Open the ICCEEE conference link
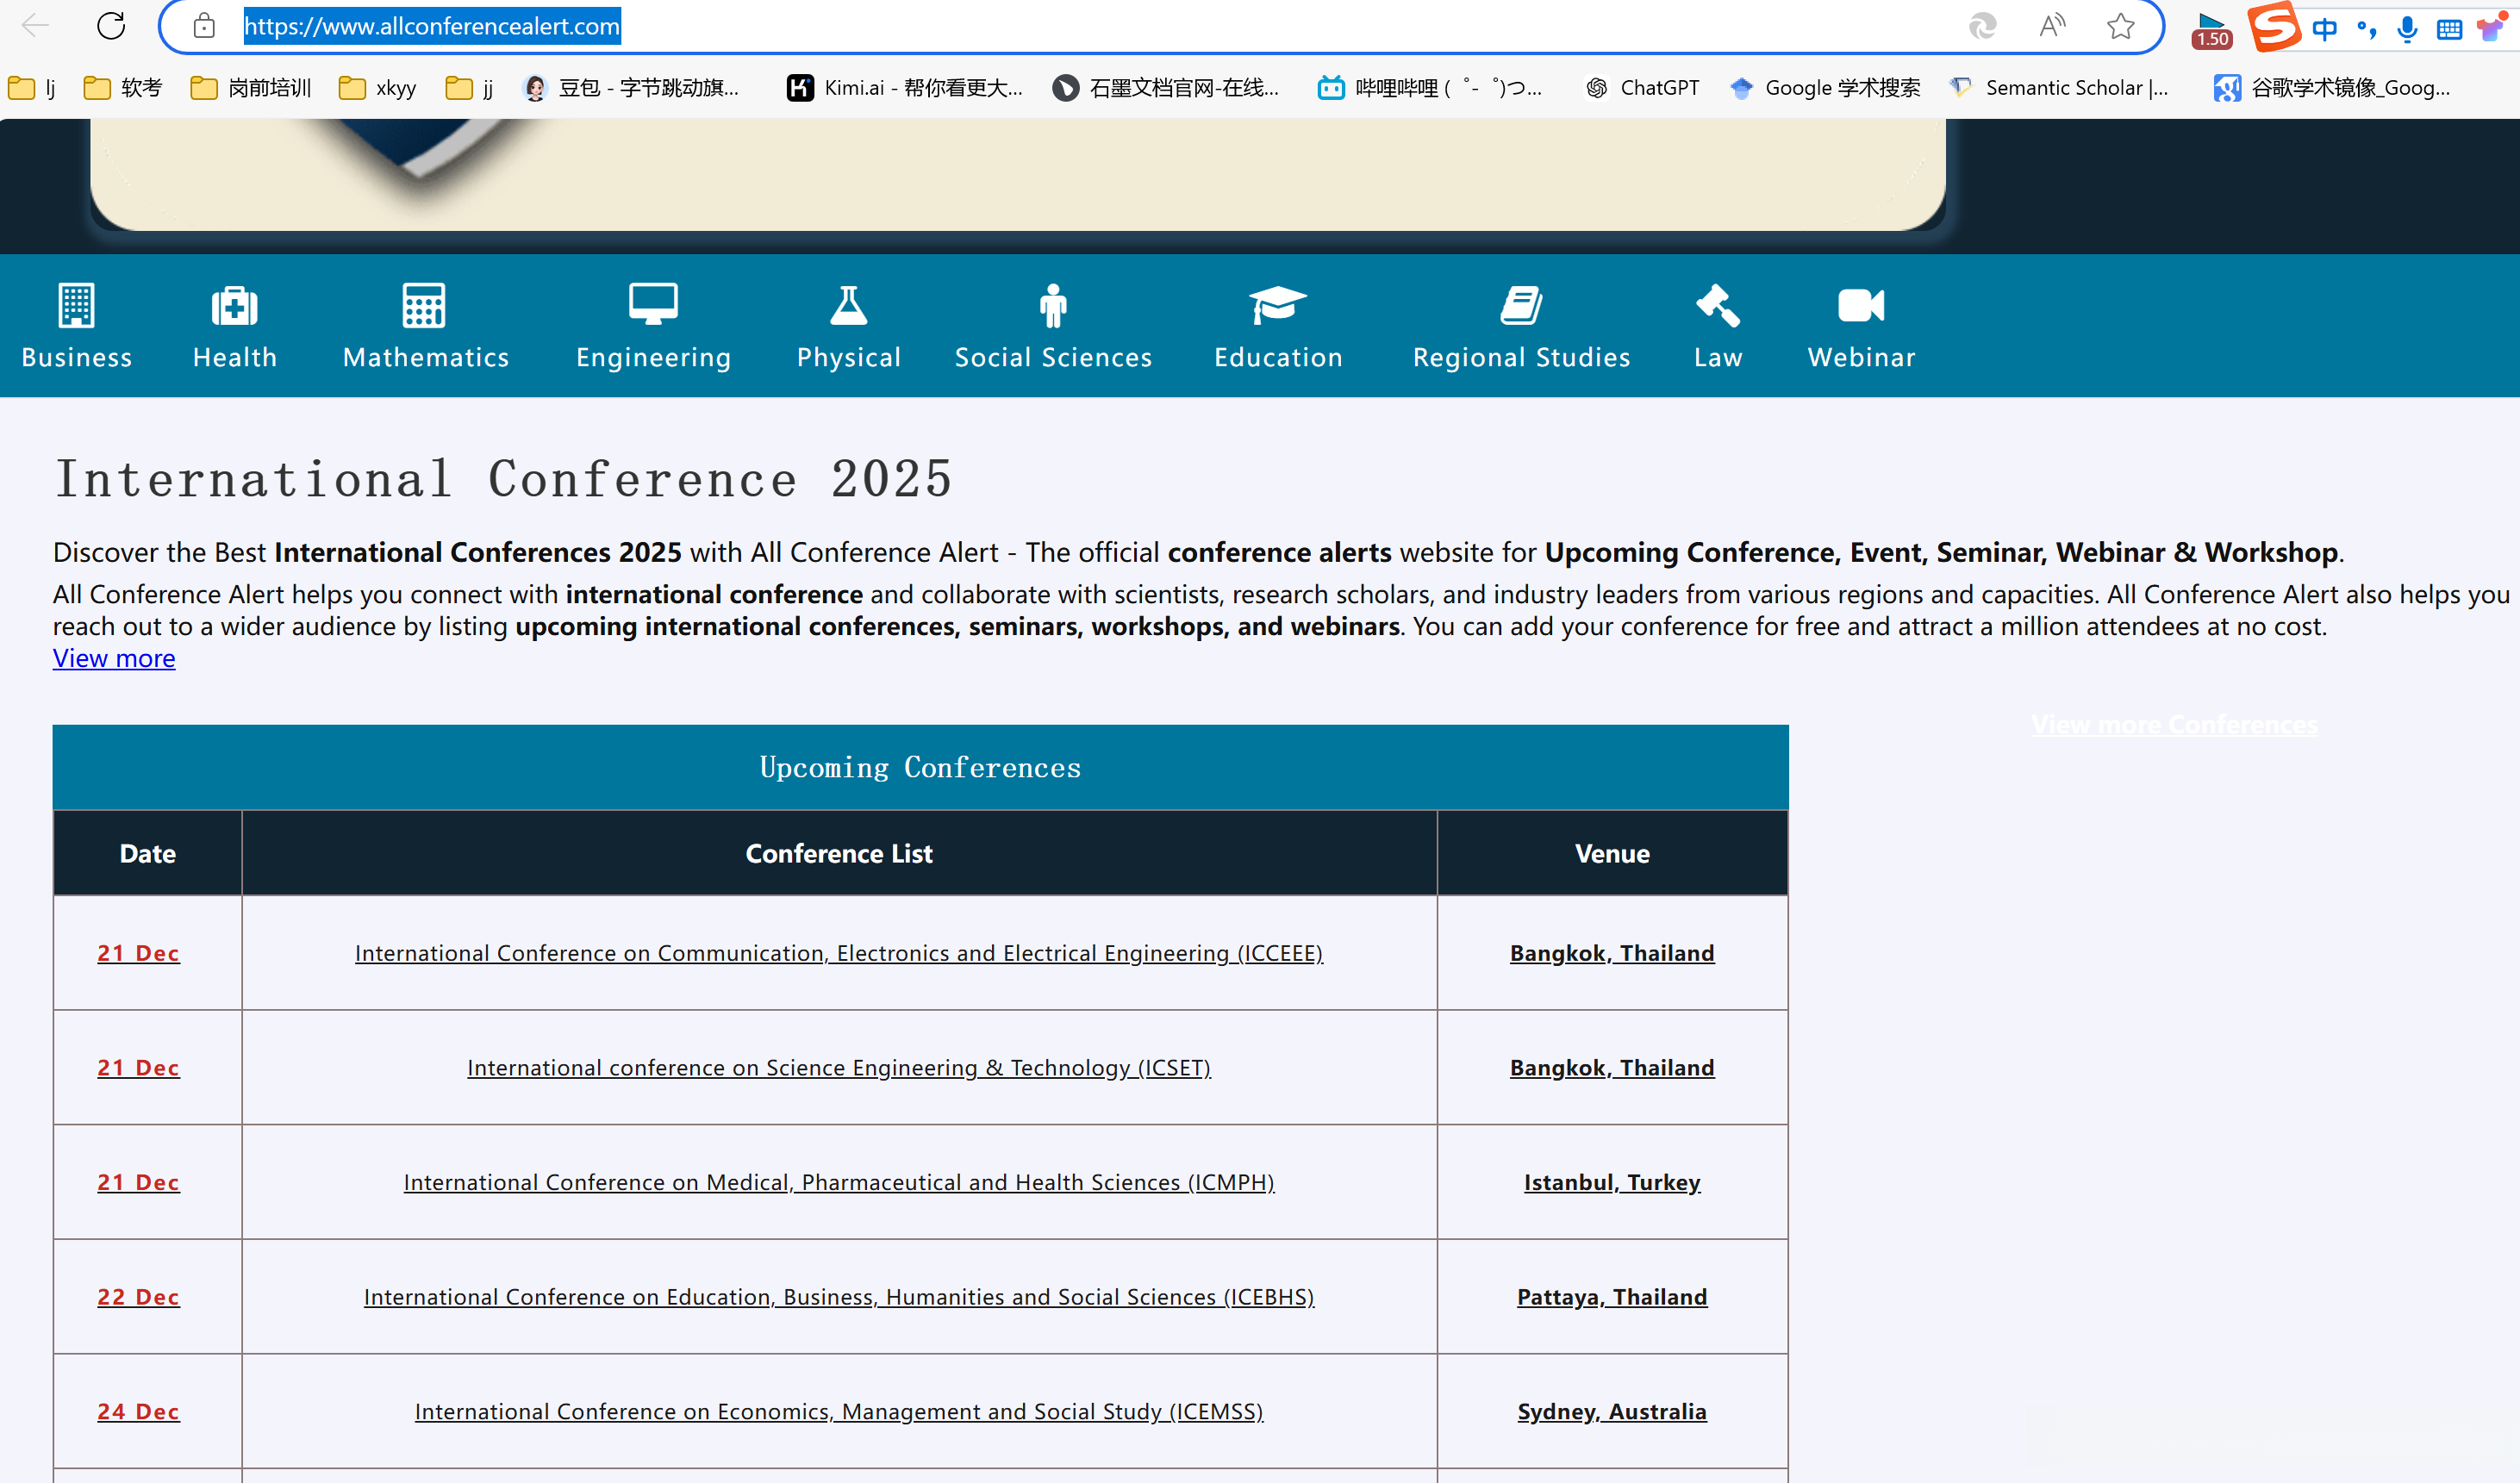The image size is (2520, 1483). (838, 953)
